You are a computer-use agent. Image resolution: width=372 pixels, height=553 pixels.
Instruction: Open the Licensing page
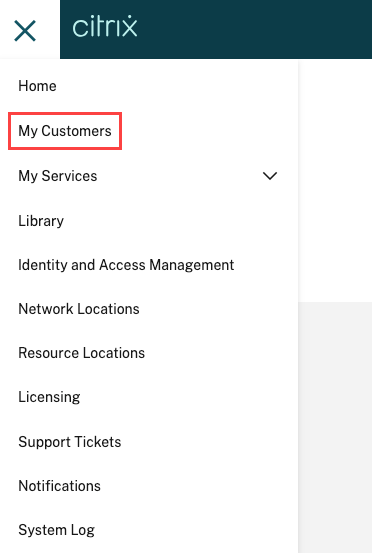pos(49,397)
